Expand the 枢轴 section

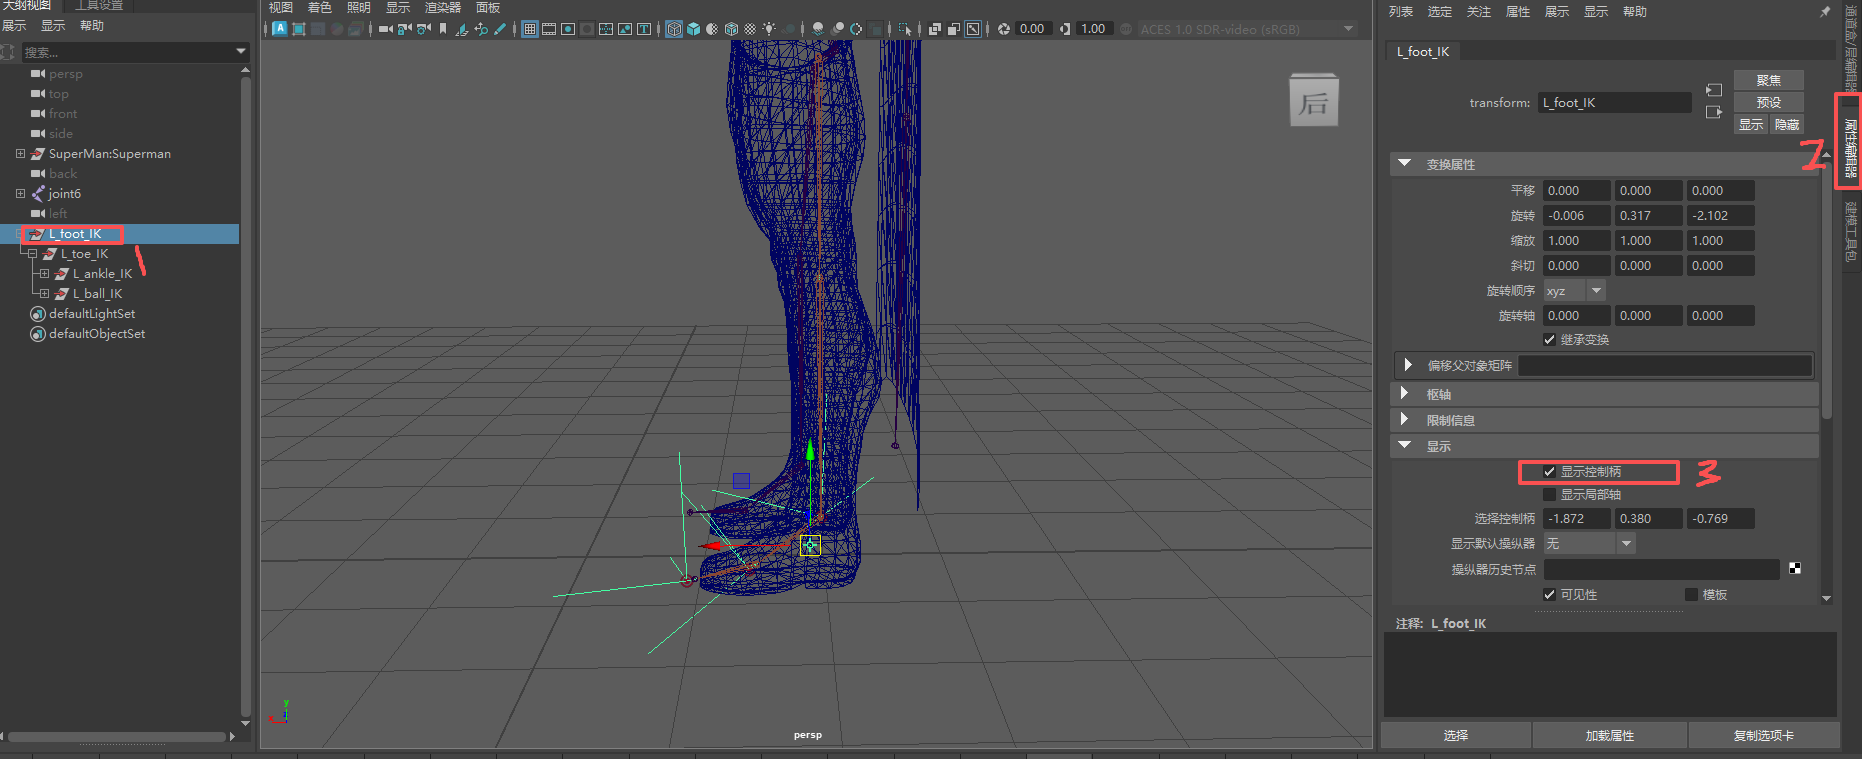(x=1405, y=394)
